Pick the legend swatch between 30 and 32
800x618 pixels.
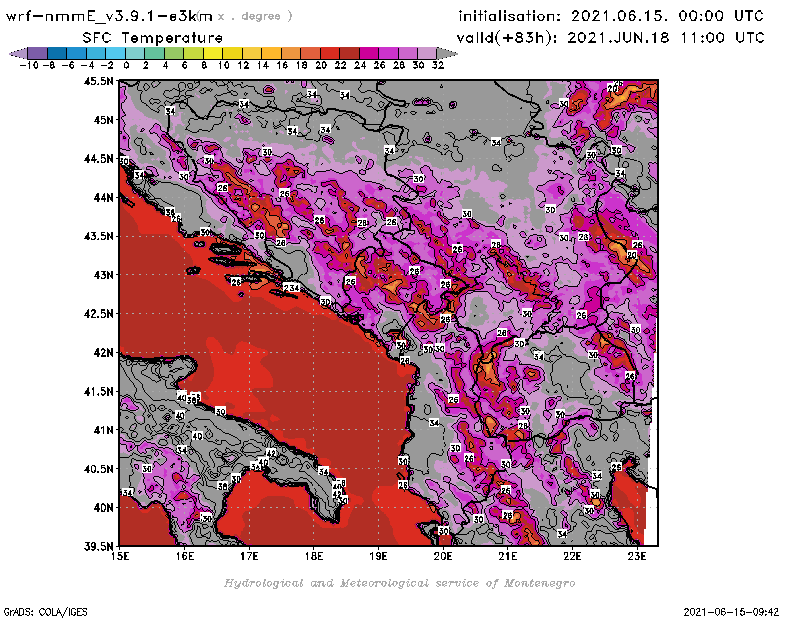pyautogui.click(x=427, y=53)
